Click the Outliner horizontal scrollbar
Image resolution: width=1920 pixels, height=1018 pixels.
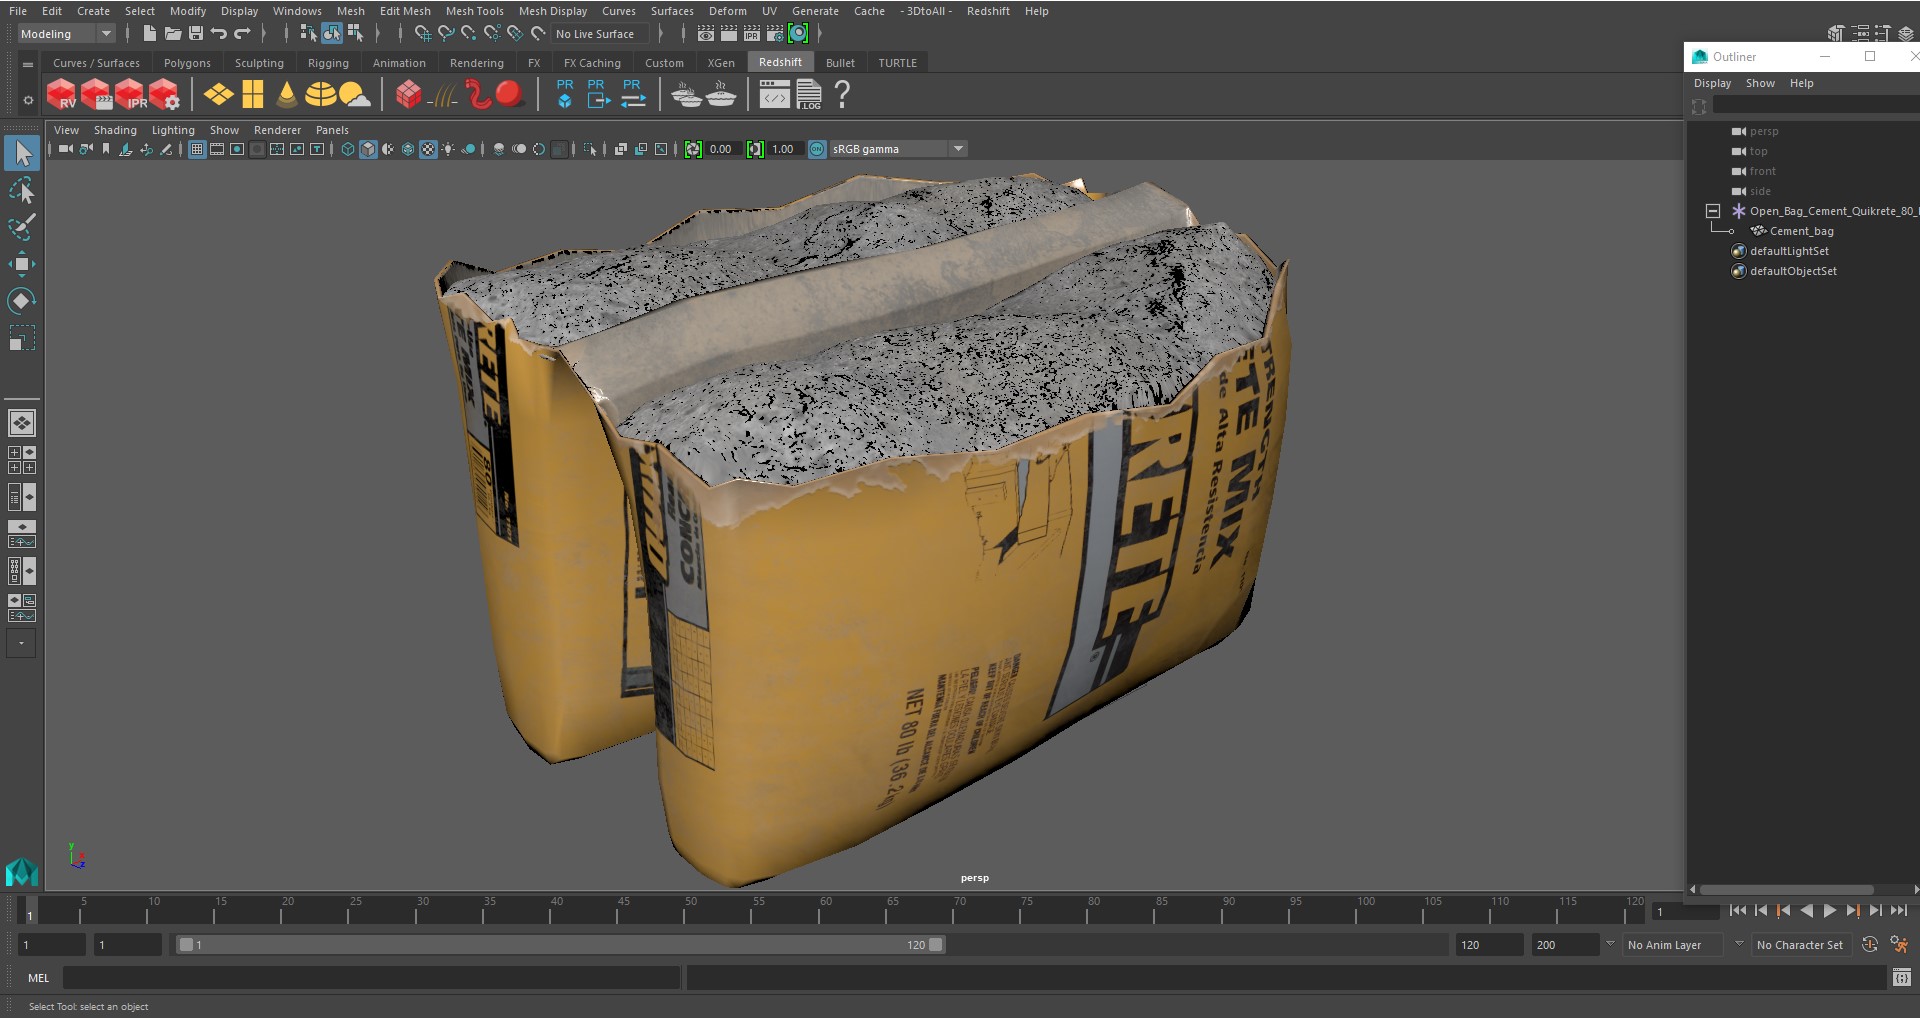tap(1786, 889)
